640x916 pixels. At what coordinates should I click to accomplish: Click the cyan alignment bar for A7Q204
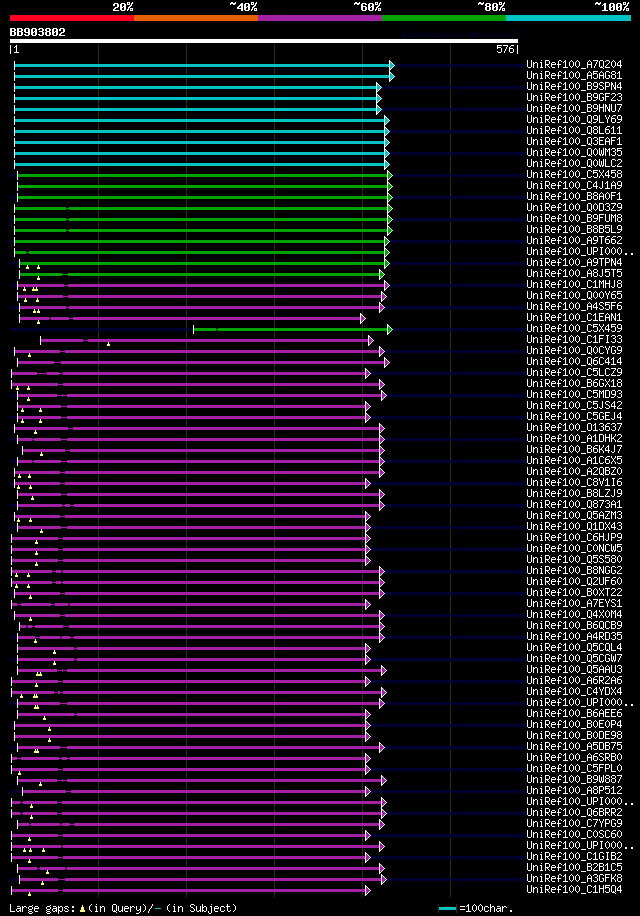(x=203, y=65)
